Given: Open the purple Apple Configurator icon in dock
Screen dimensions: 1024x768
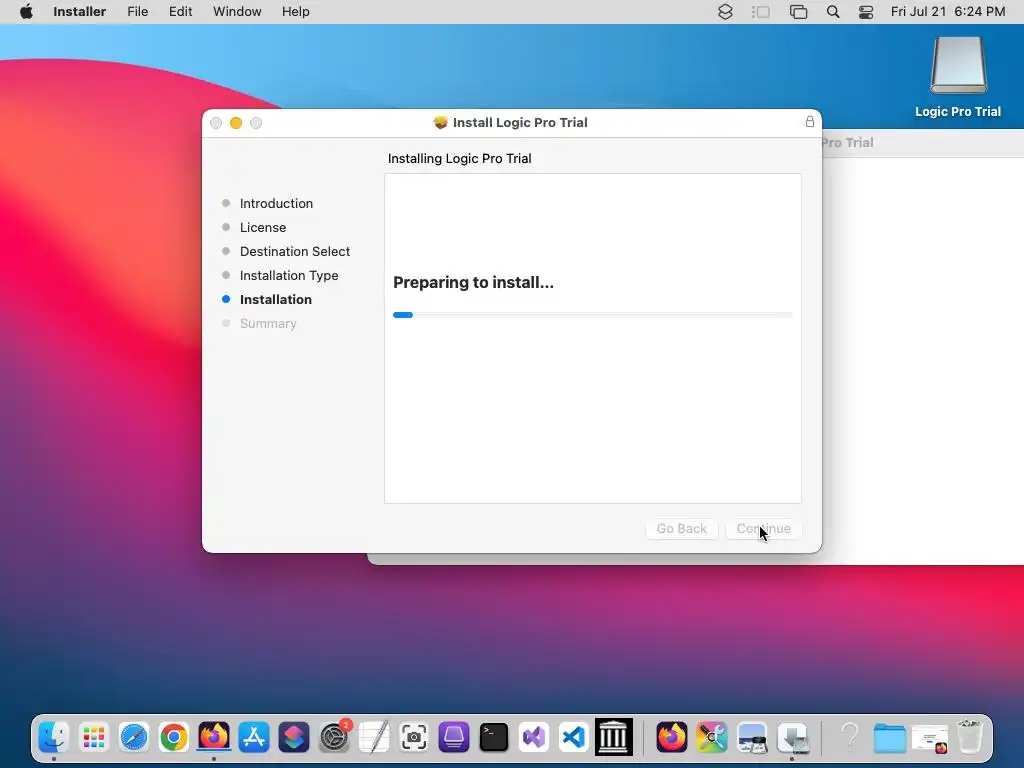Looking at the screenshot, I should point(454,737).
